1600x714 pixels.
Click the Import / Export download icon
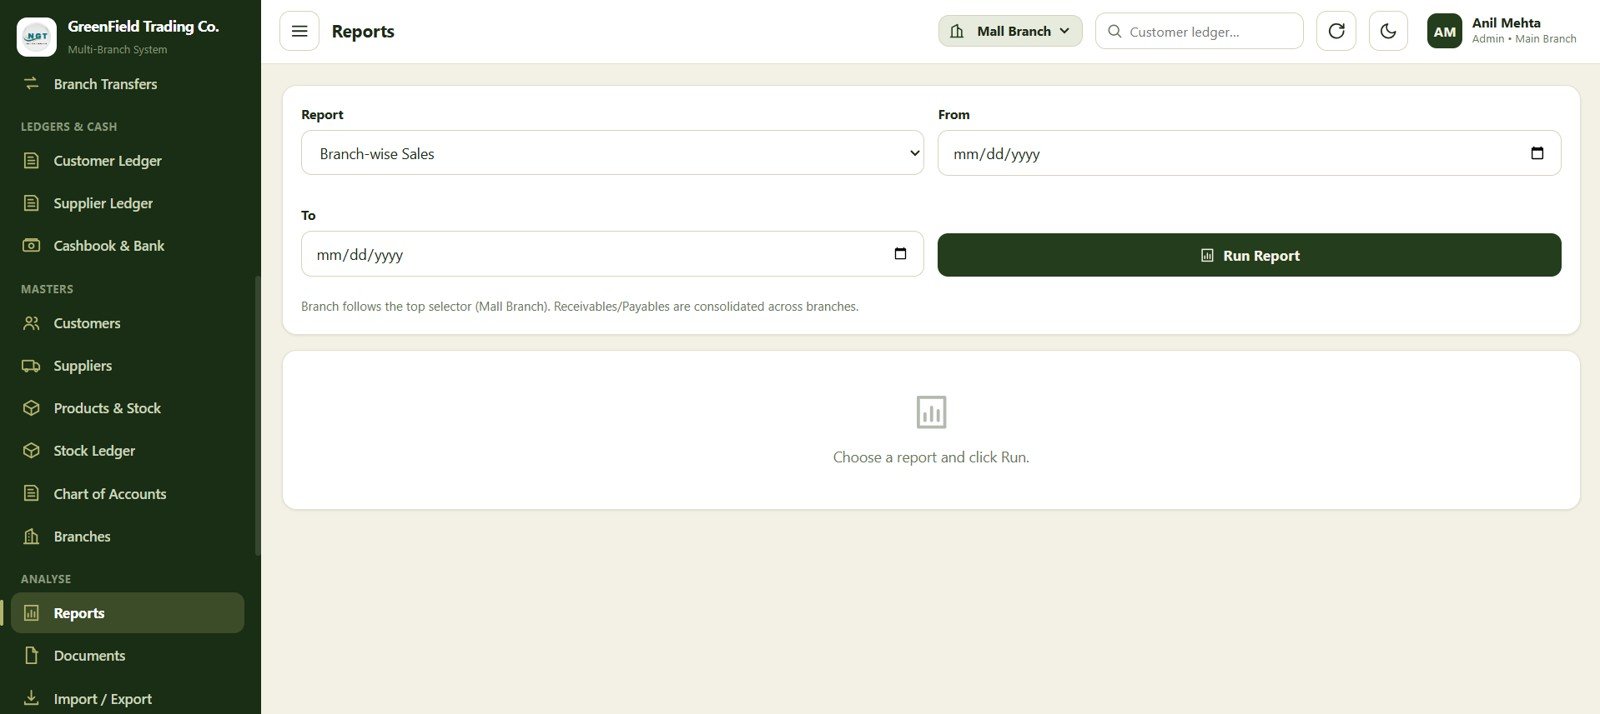tap(32, 698)
